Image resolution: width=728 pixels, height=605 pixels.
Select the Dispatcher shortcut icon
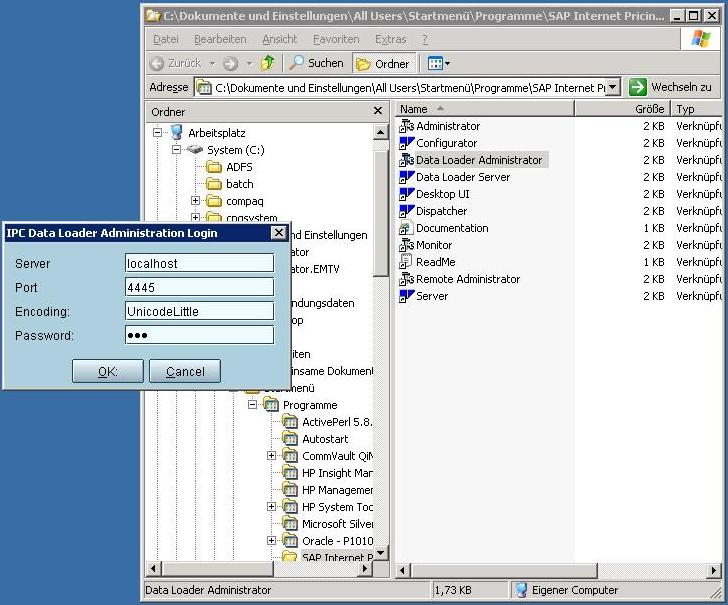pyautogui.click(x=406, y=211)
